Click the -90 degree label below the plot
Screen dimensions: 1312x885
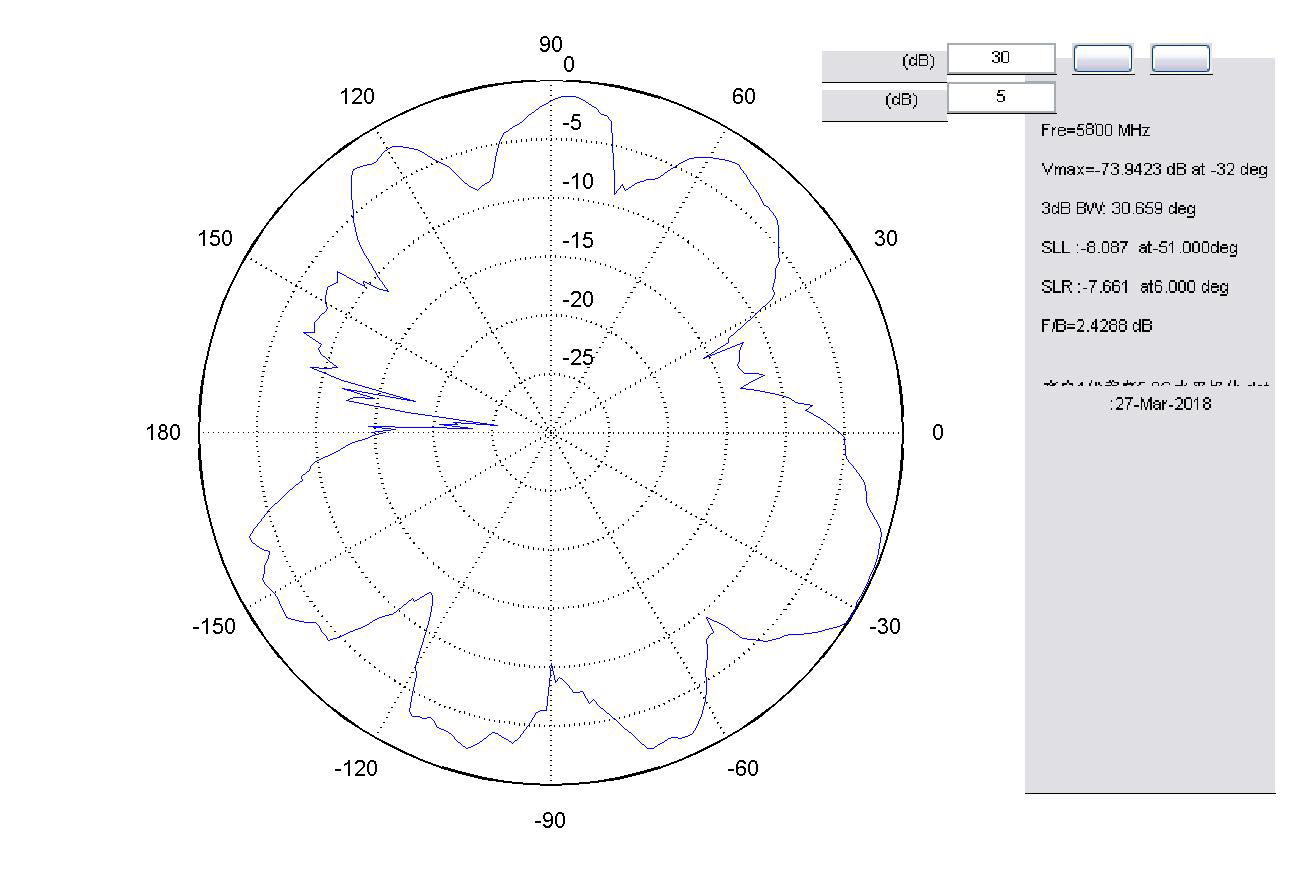(x=550, y=821)
